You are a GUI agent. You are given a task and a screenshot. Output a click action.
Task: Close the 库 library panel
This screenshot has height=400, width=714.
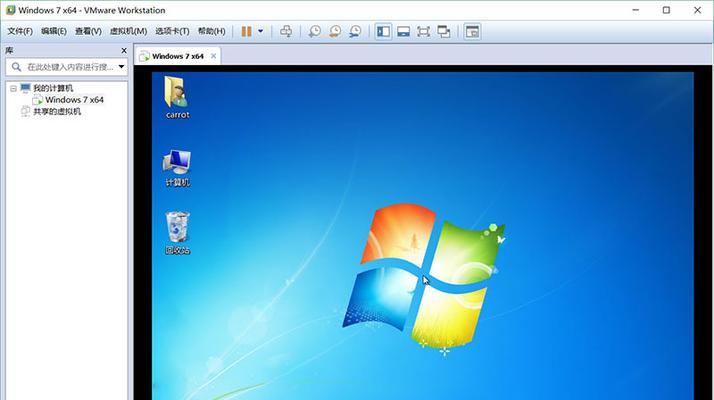(x=124, y=51)
